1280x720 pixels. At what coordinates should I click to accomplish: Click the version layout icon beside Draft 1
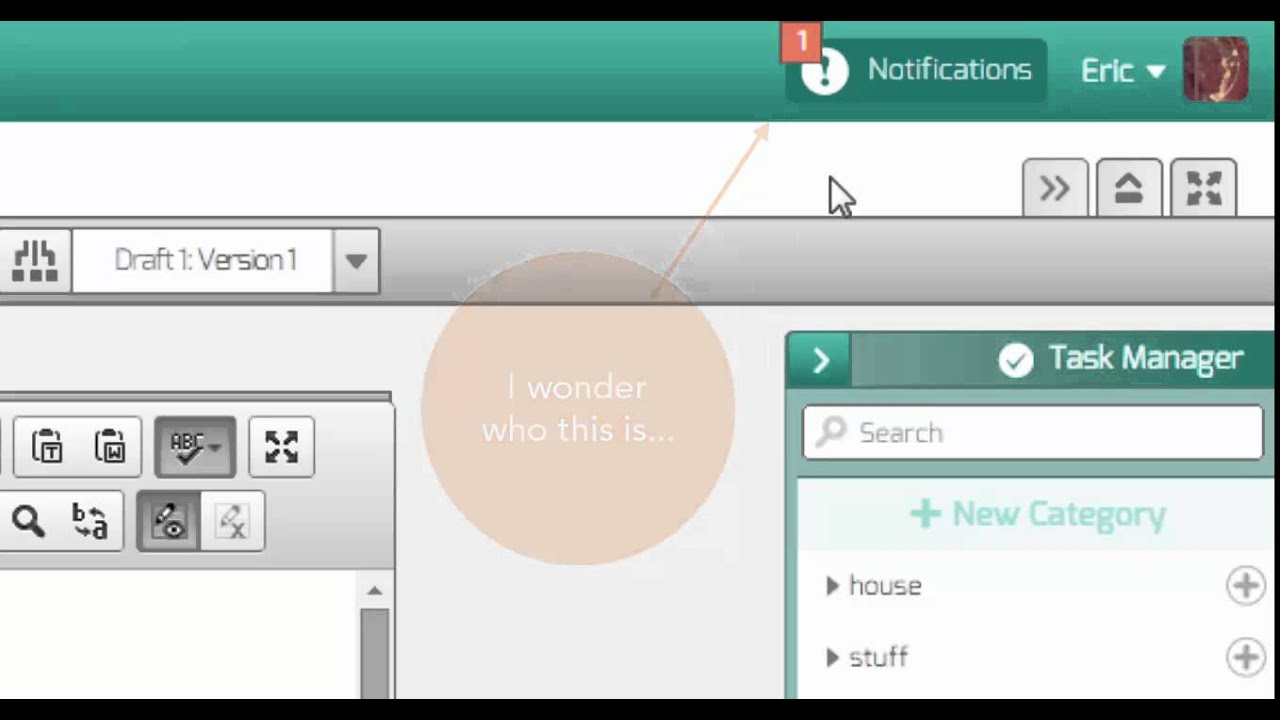pyautogui.click(x=35, y=260)
